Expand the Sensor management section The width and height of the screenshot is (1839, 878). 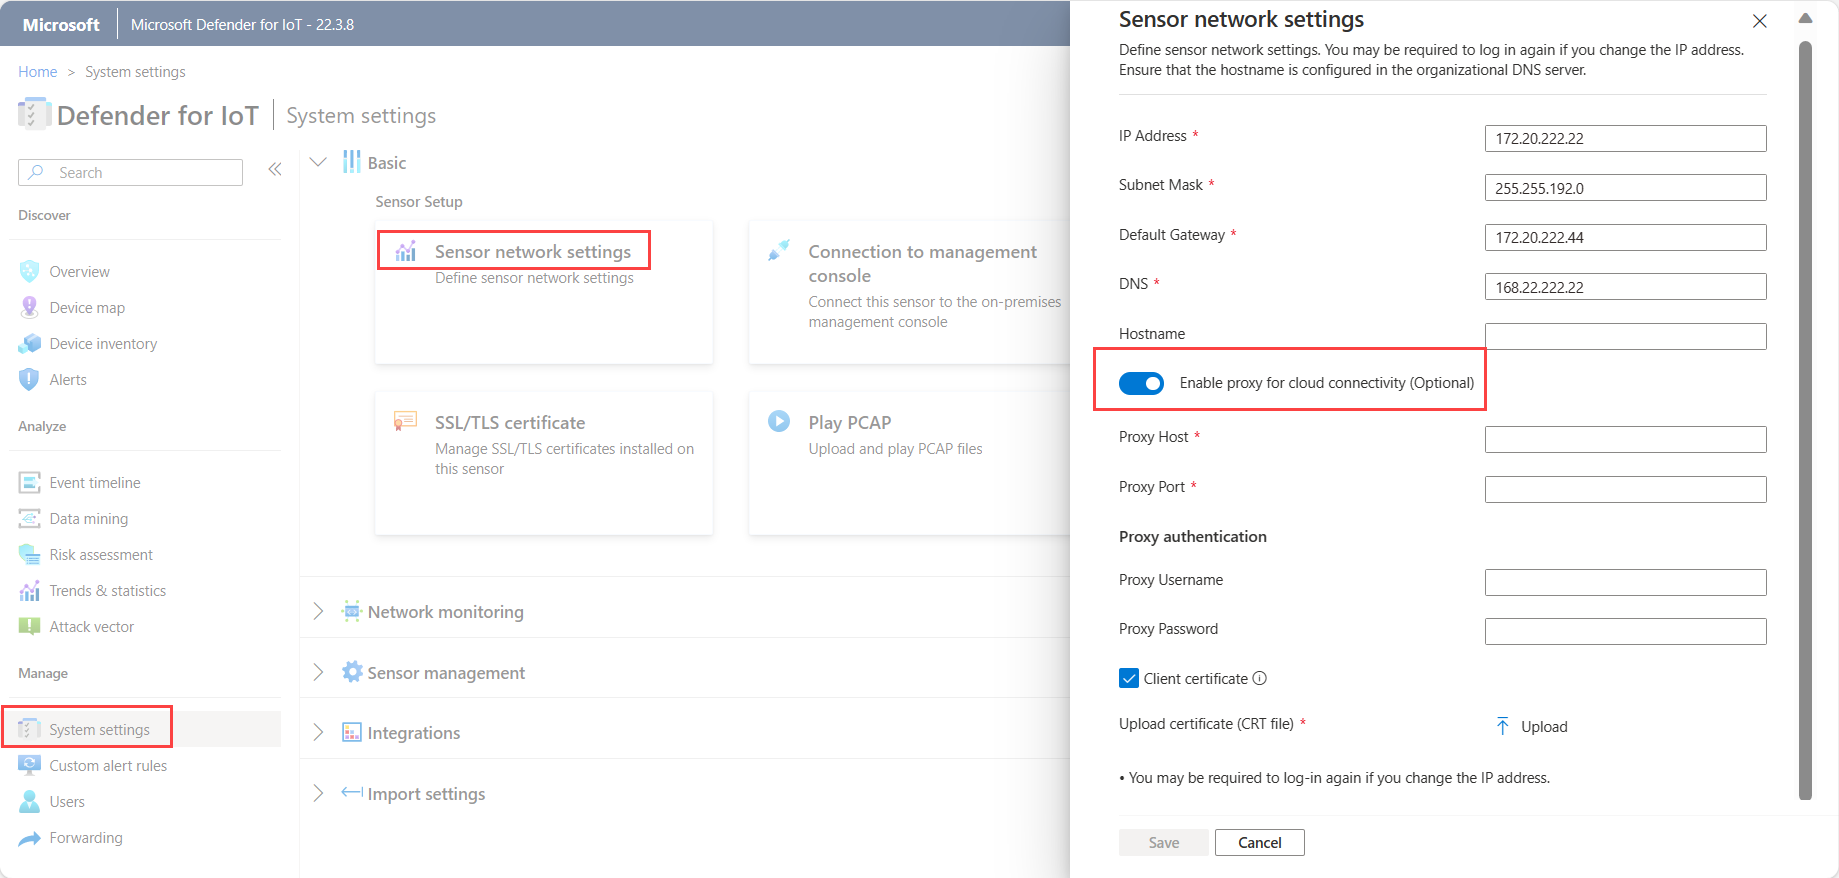pos(318,672)
